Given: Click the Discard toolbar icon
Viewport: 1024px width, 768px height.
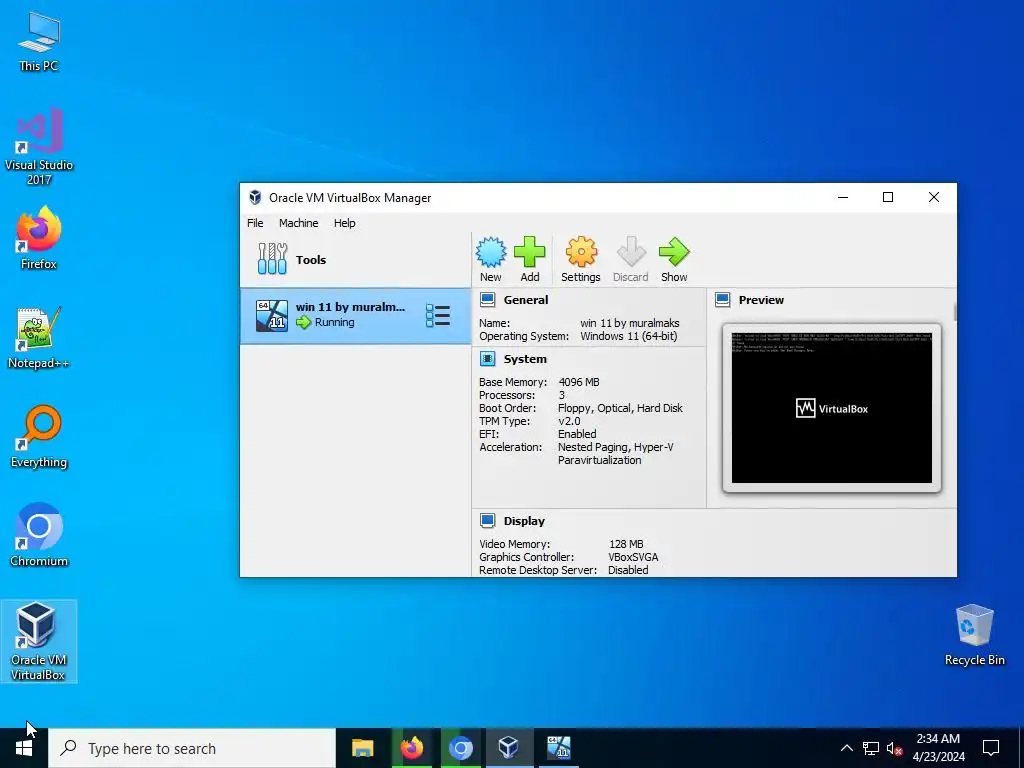Looking at the screenshot, I should 631,252.
